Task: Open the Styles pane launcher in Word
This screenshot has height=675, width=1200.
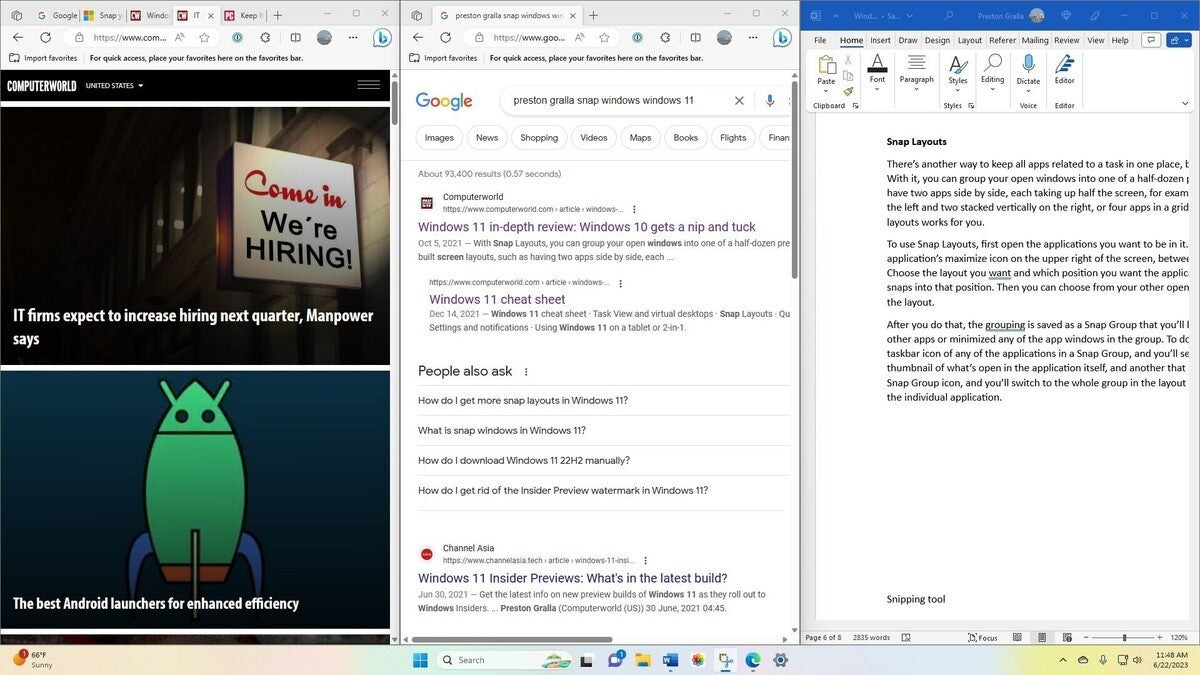Action: (972, 105)
